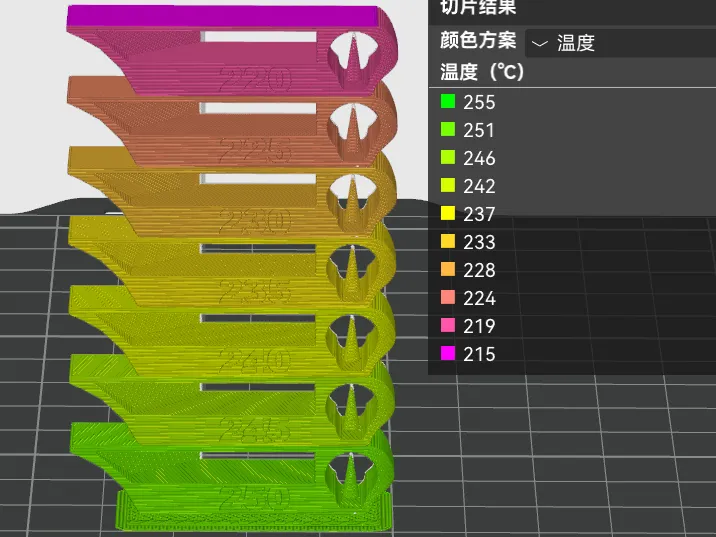
Task: Select the 228 temperature value text
Action: click(479, 270)
